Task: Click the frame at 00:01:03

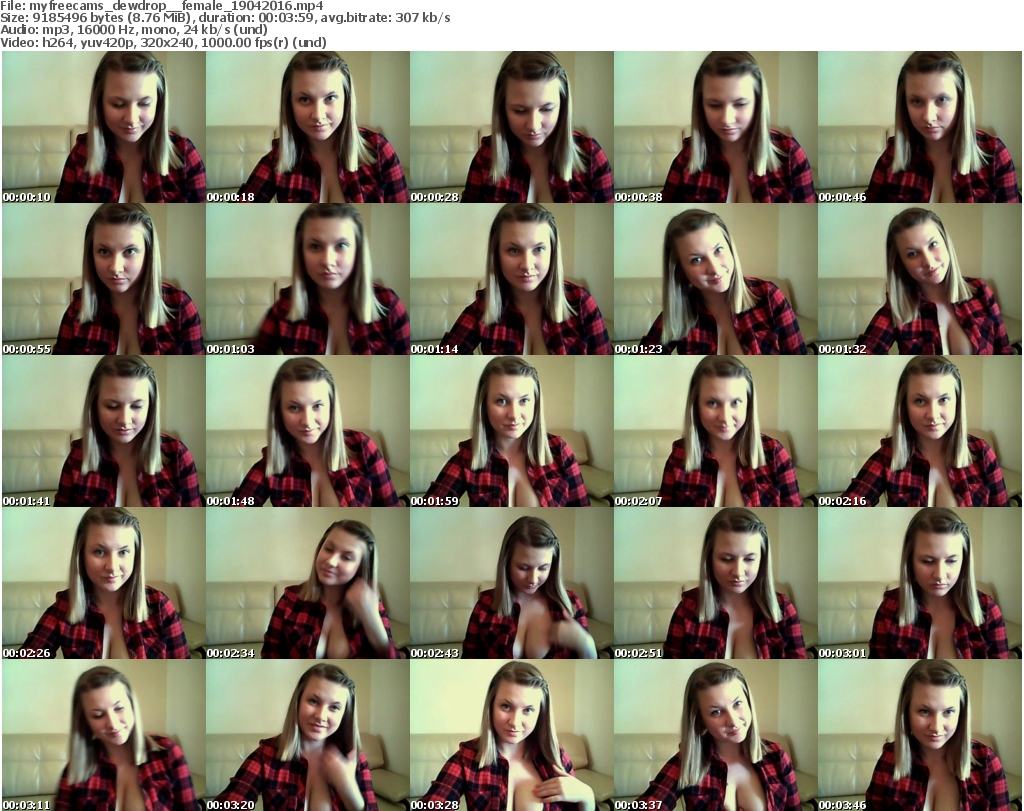Action: point(308,279)
